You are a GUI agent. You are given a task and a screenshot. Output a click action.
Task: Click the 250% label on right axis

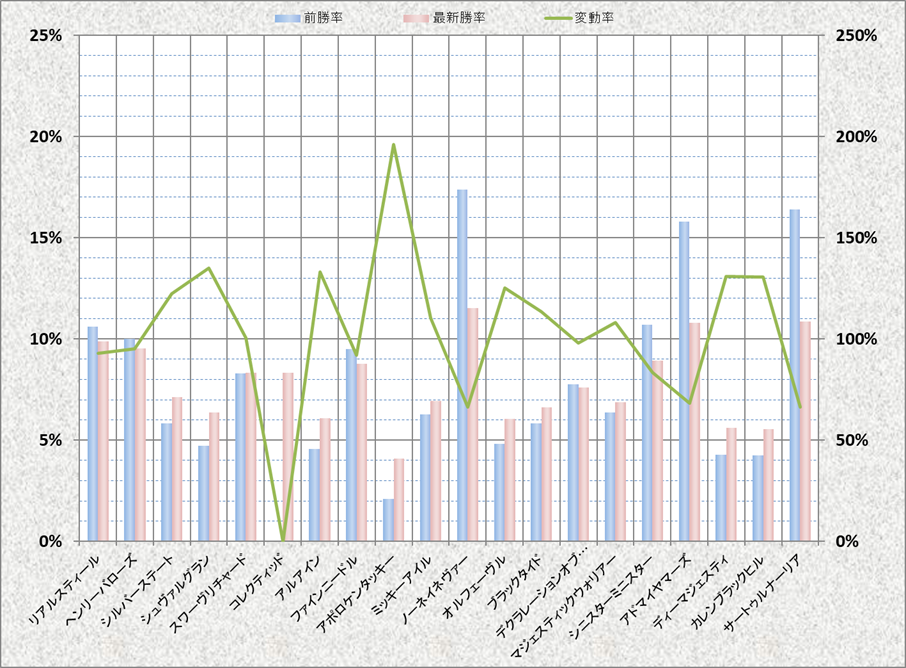857,35
